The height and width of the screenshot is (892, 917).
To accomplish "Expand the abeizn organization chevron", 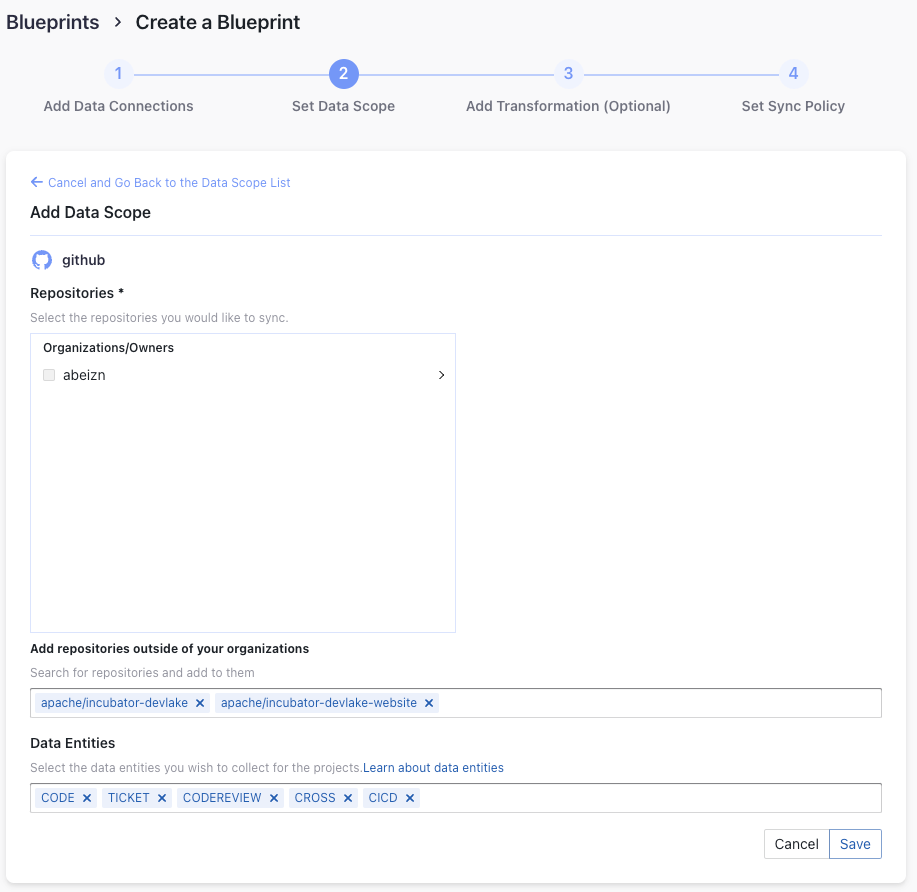I will tap(441, 375).
